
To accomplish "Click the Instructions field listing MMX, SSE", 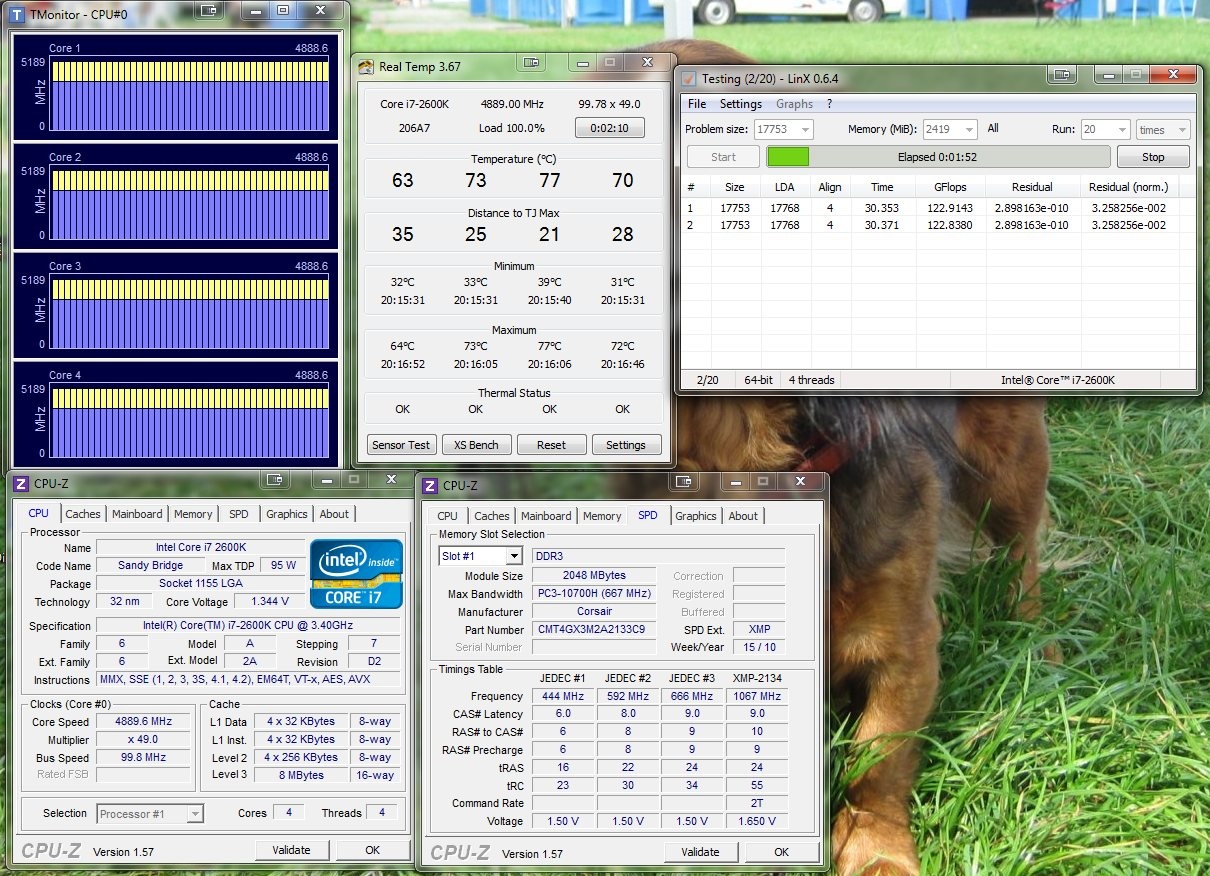I will [x=249, y=680].
